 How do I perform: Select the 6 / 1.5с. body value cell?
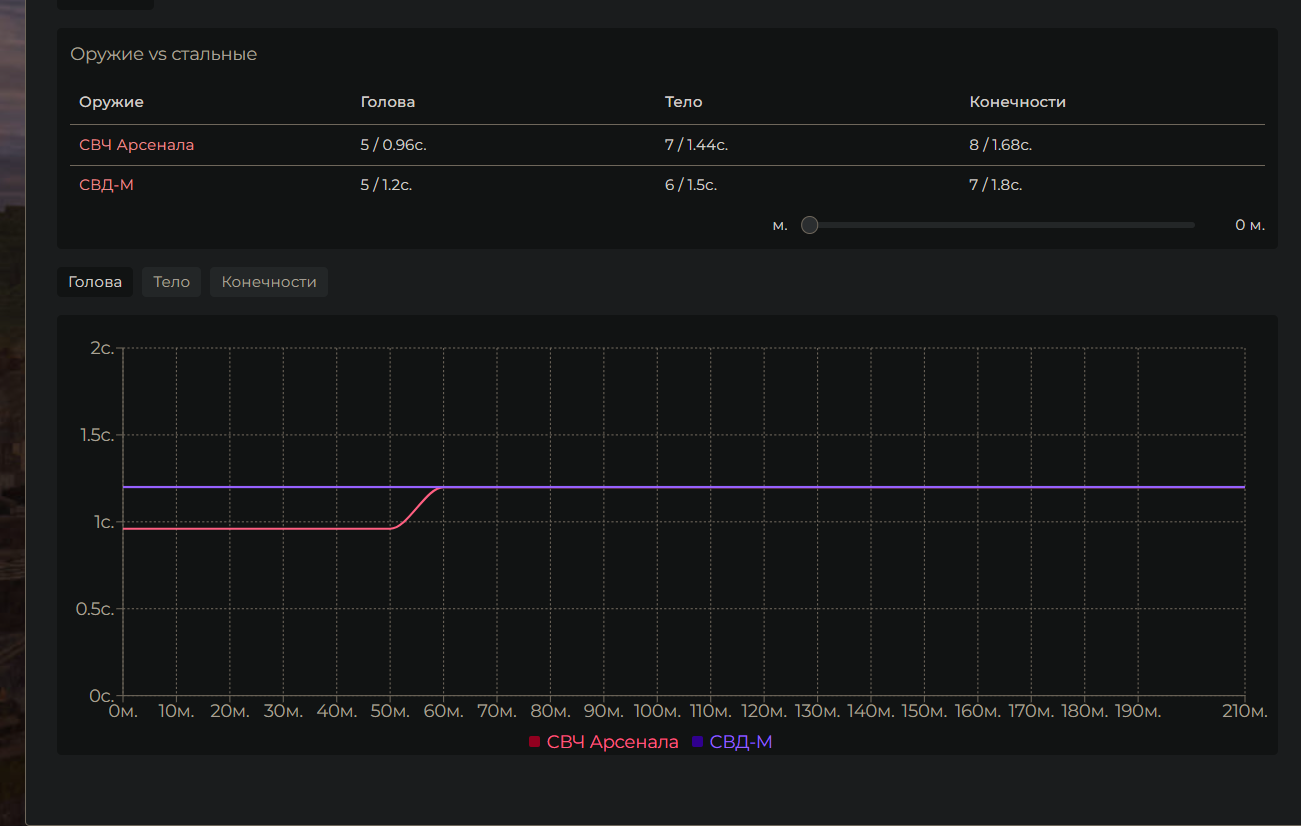coord(691,185)
